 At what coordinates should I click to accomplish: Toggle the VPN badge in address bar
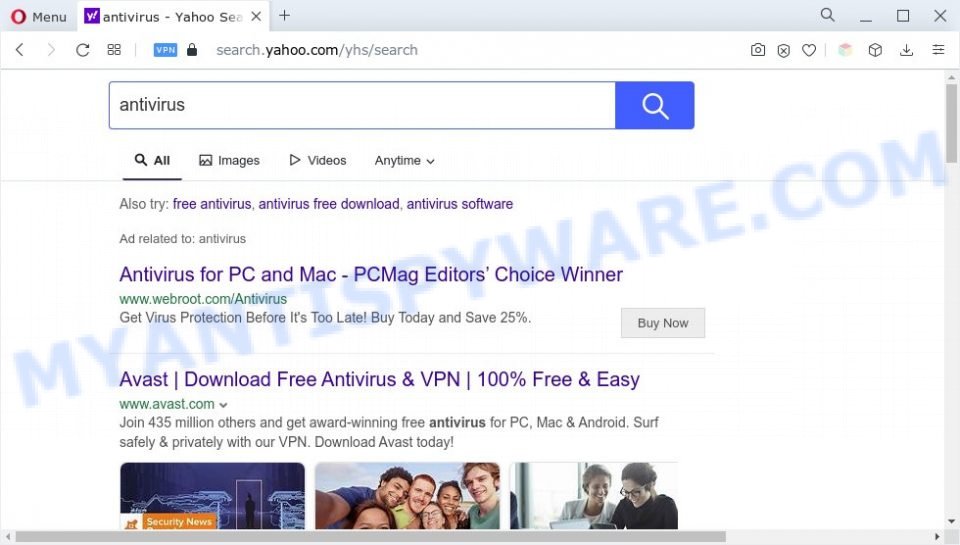165,50
